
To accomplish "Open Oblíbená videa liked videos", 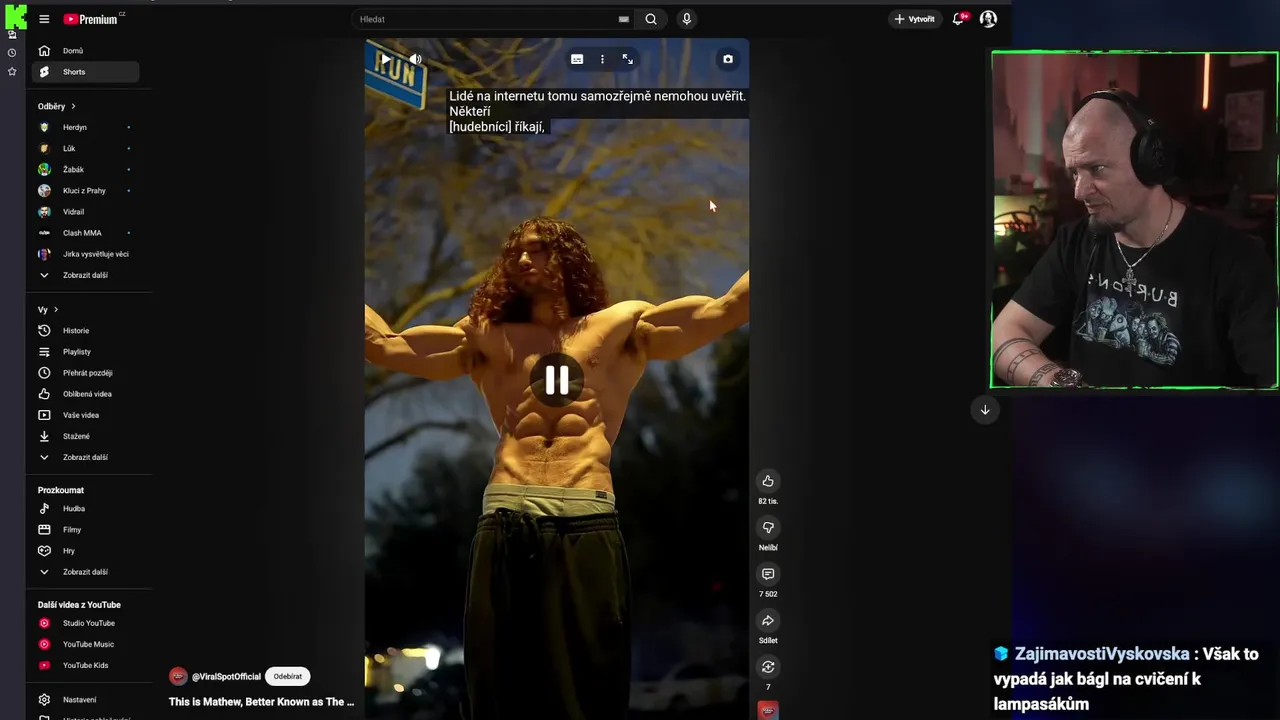I will pos(85,394).
